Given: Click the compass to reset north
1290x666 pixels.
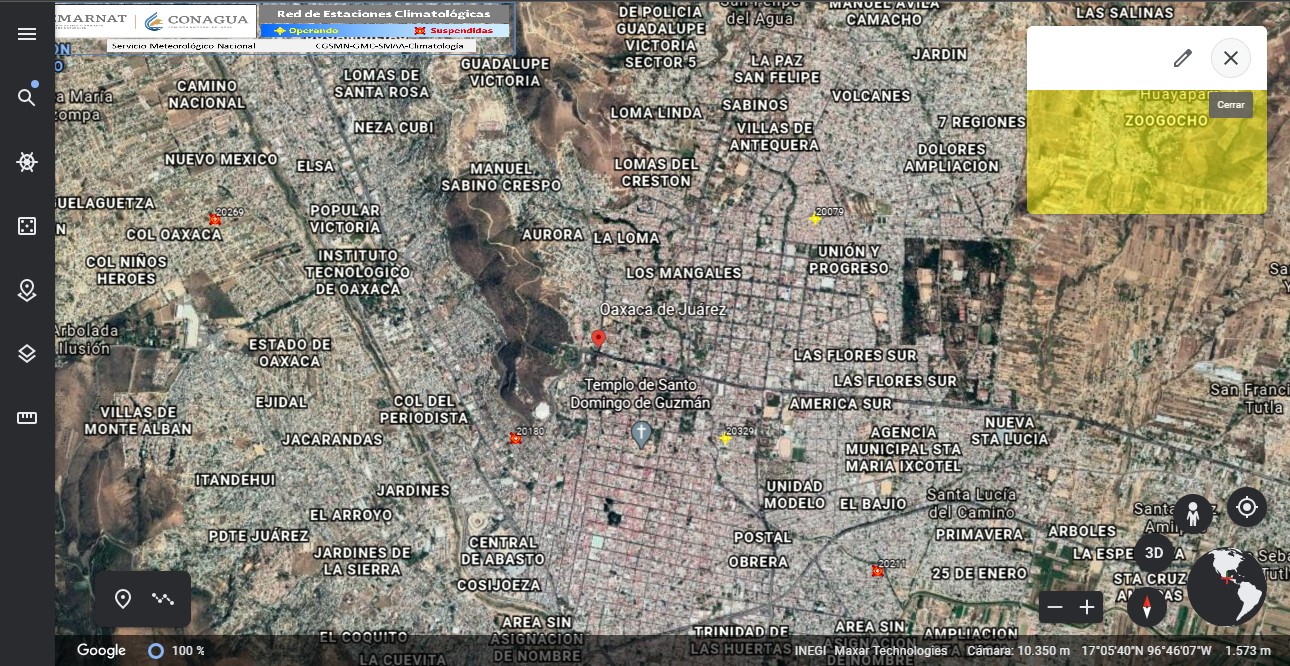Looking at the screenshot, I should pos(1147,606).
